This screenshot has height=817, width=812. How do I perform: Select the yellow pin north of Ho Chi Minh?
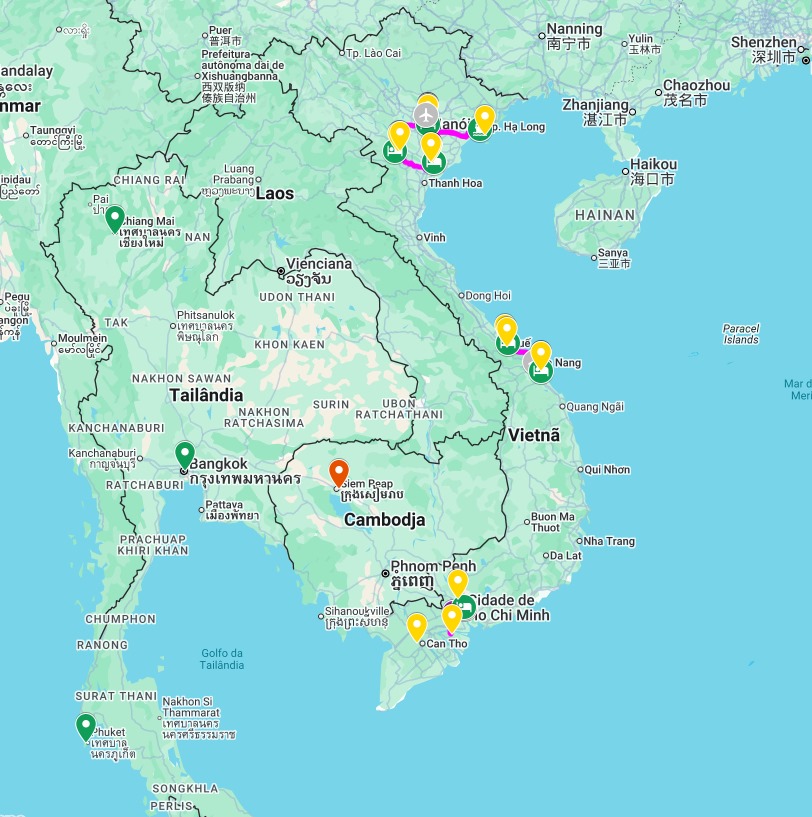coord(458,582)
